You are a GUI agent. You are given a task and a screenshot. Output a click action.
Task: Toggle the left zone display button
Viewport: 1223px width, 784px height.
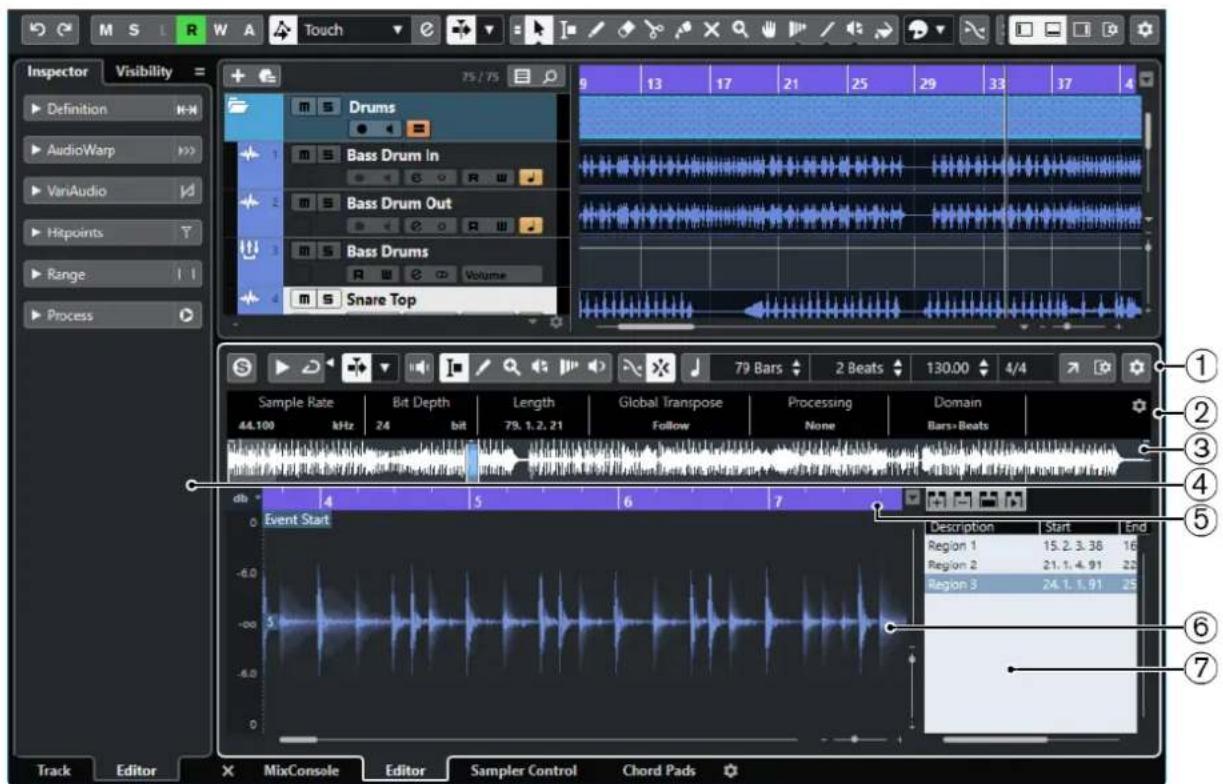click(1023, 30)
